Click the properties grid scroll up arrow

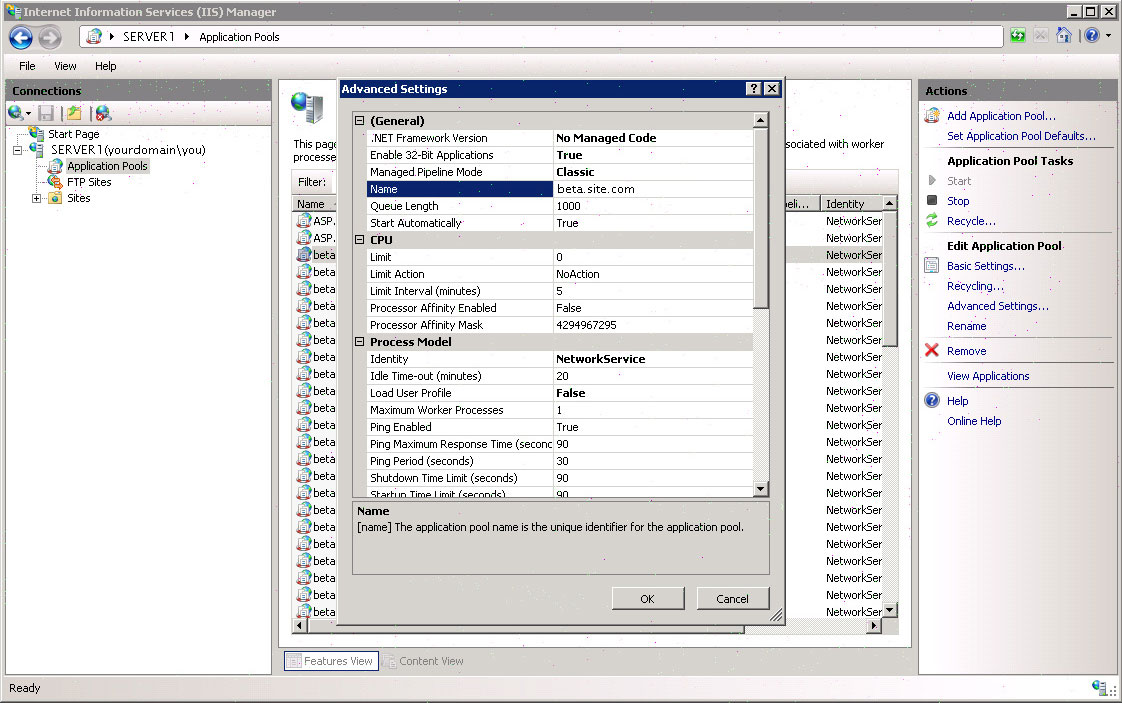(761, 120)
